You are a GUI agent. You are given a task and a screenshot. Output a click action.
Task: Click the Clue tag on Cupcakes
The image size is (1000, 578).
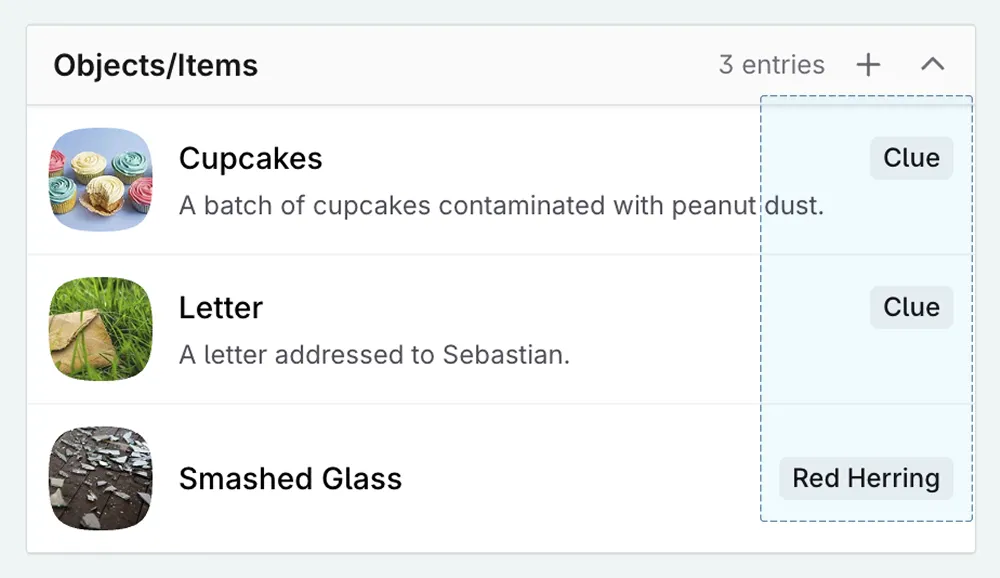click(x=911, y=158)
